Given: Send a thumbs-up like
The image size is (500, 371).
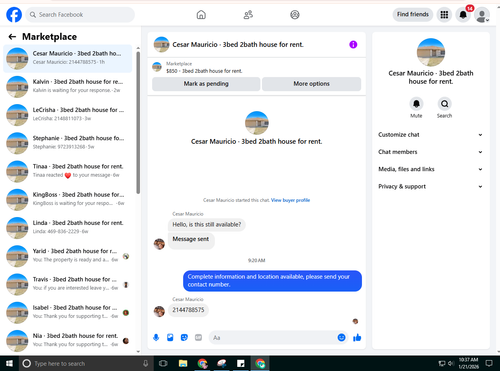Looking at the screenshot, I should point(357,338).
